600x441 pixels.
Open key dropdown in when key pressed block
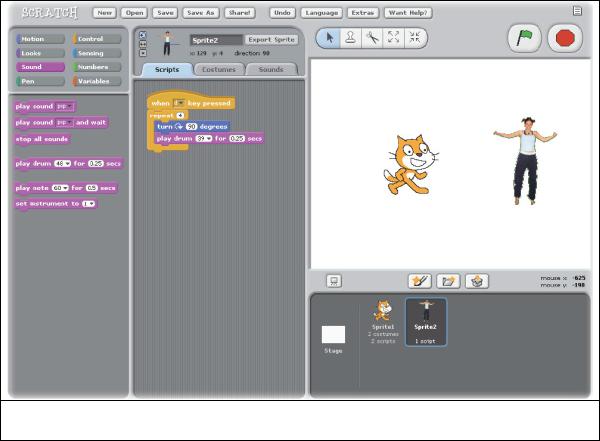[x=179, y=103]
